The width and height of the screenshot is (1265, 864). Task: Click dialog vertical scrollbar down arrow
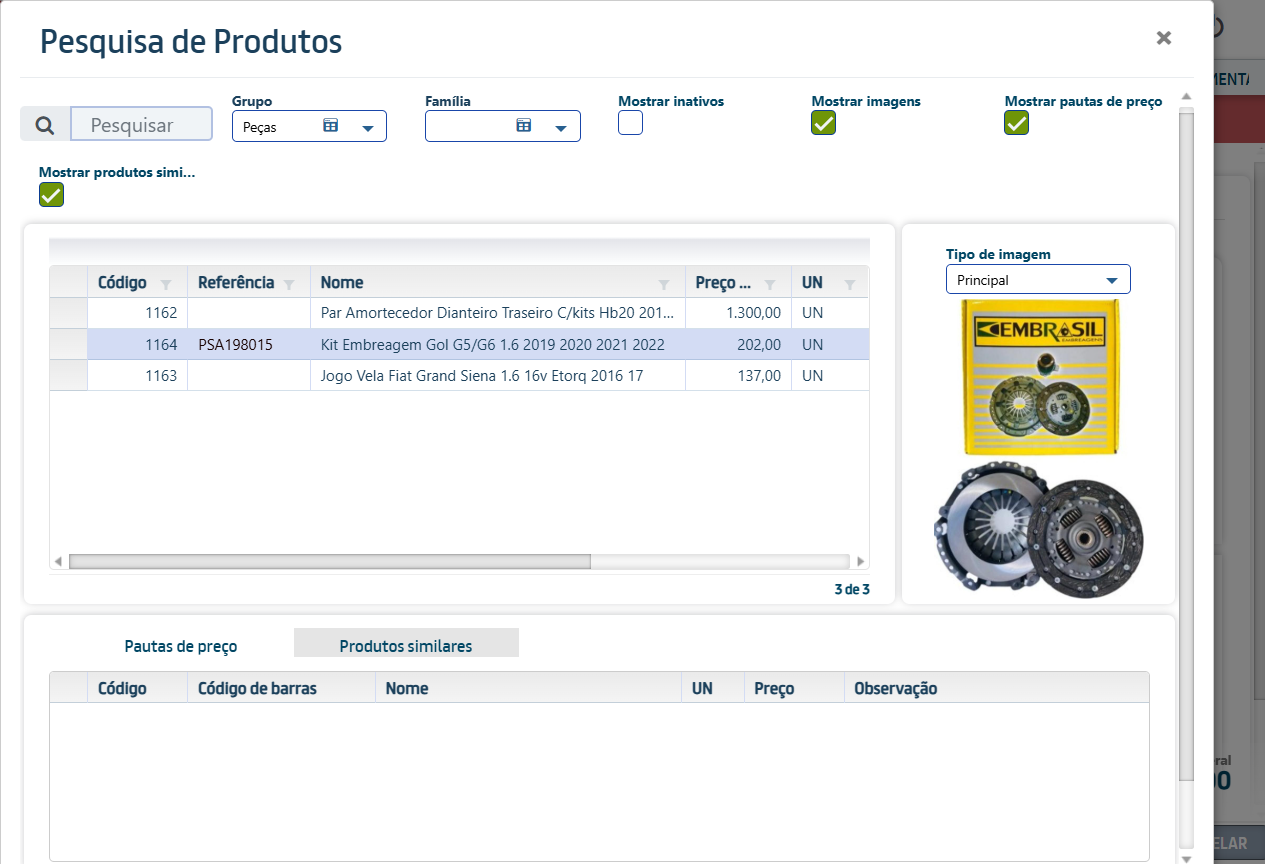point(1186,858)
